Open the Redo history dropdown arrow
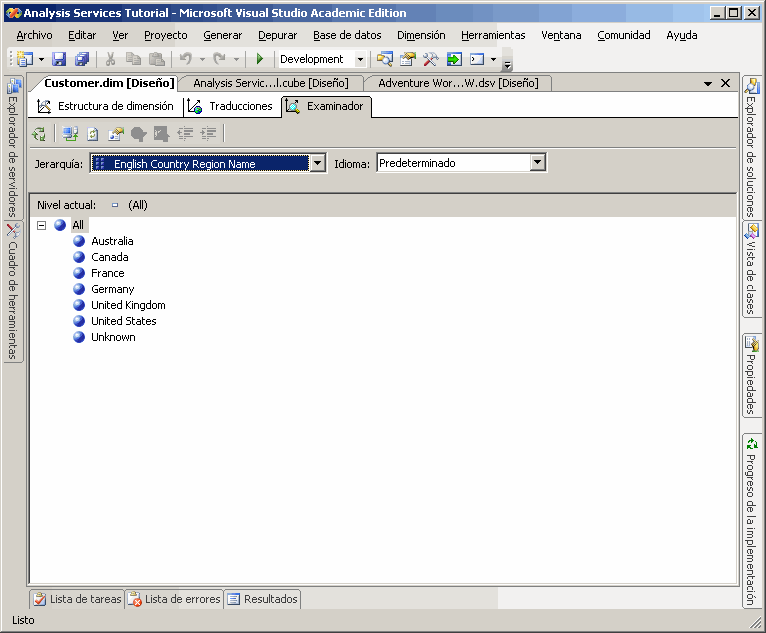 [236, 60]
